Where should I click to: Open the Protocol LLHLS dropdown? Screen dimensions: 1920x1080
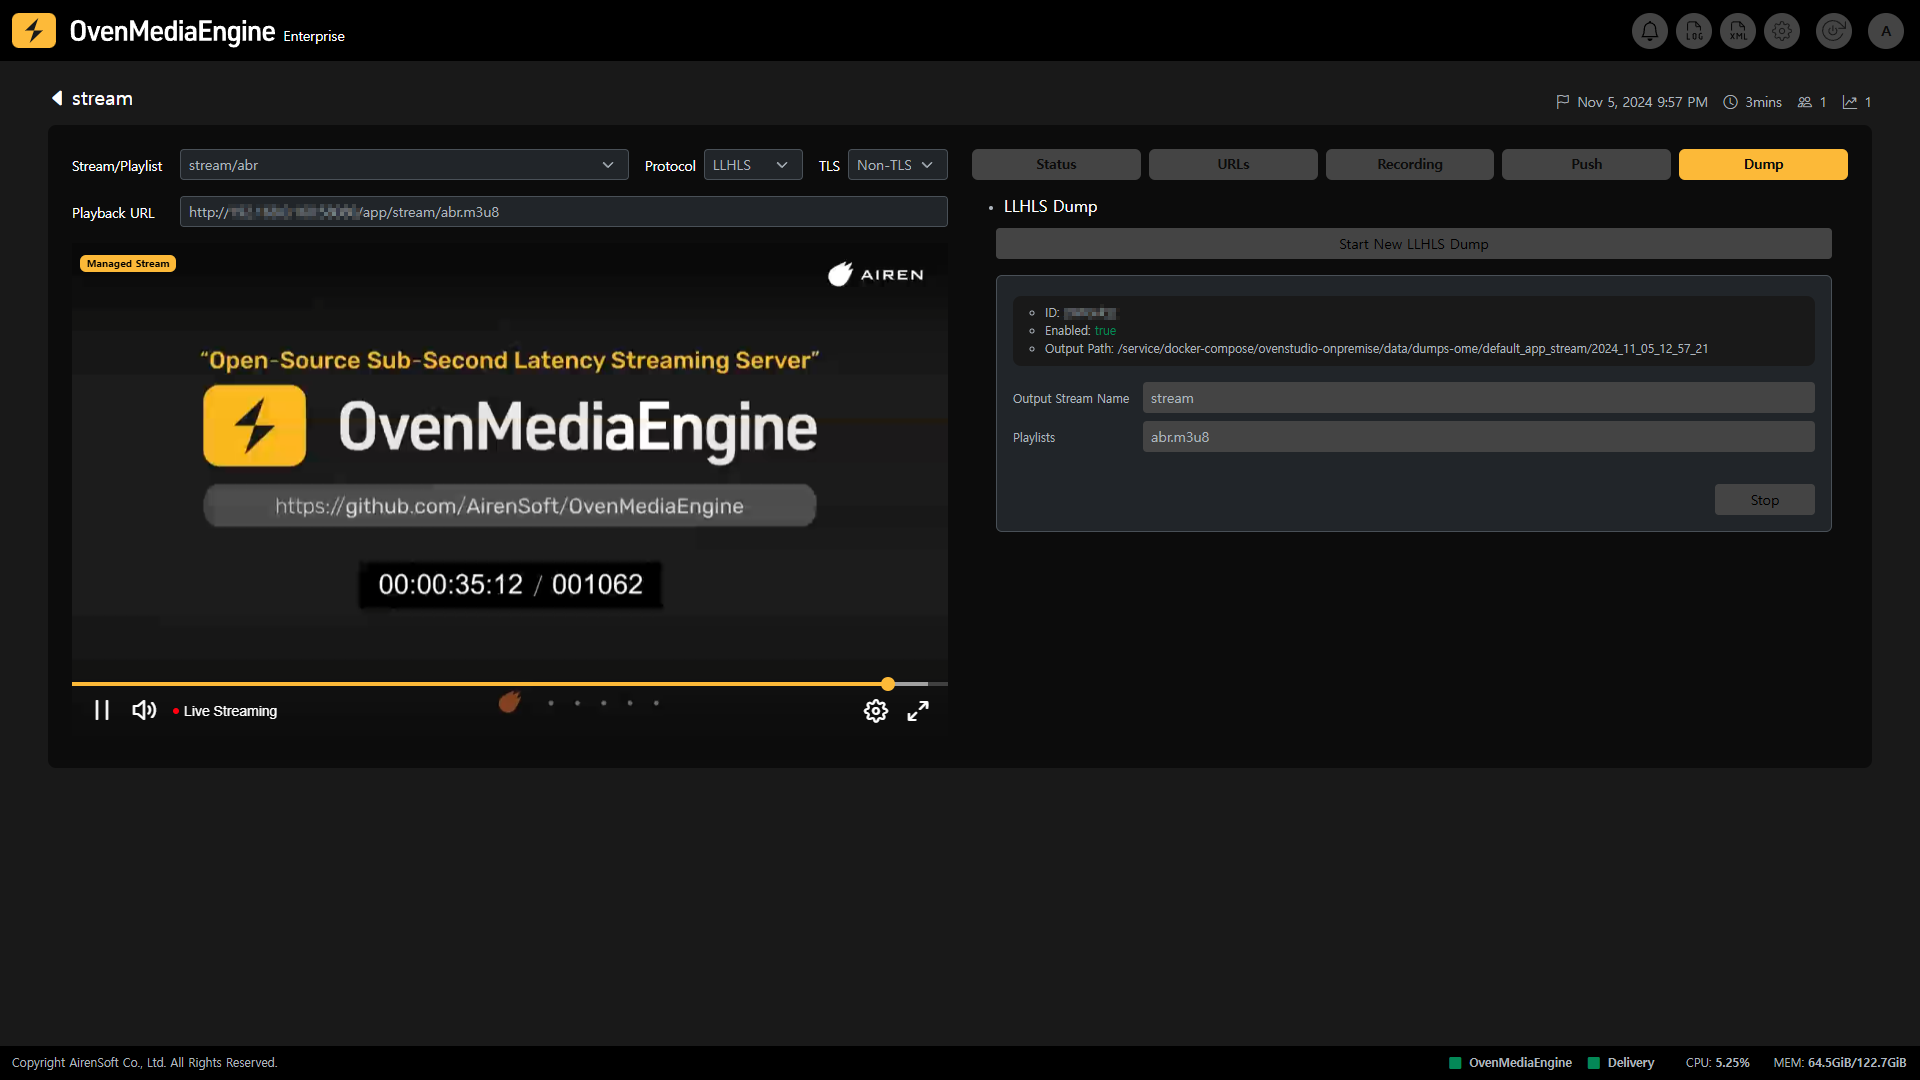[x=752, y=165]
